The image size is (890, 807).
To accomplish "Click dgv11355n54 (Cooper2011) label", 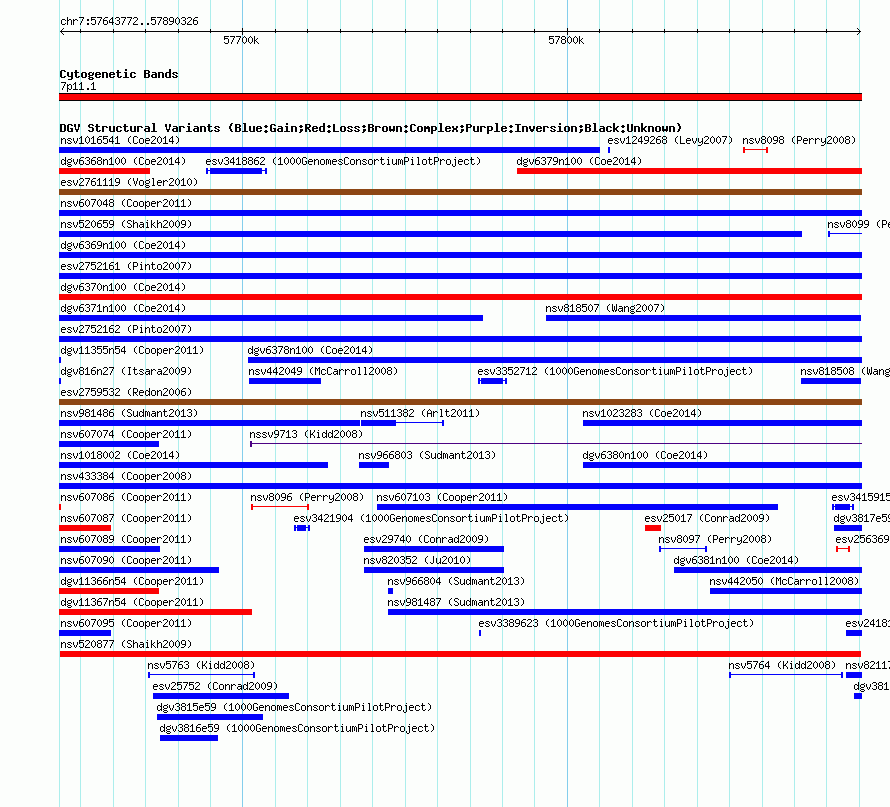I will point(132,350).
